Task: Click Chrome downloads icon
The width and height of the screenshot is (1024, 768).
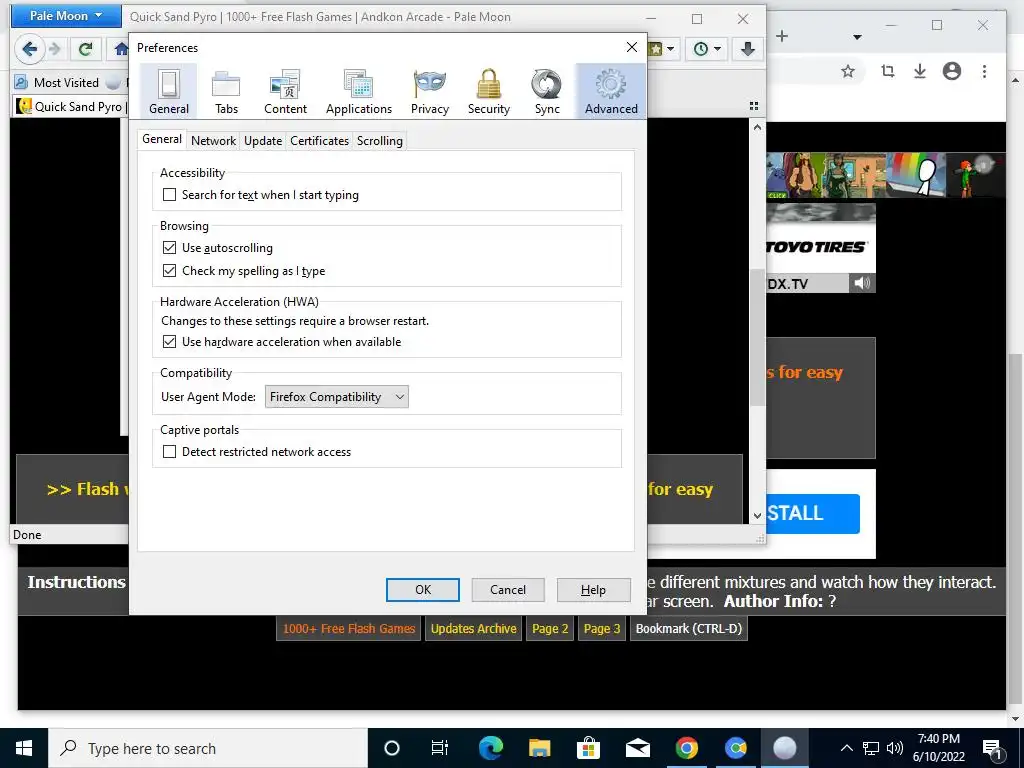Action: coord(920,71)
